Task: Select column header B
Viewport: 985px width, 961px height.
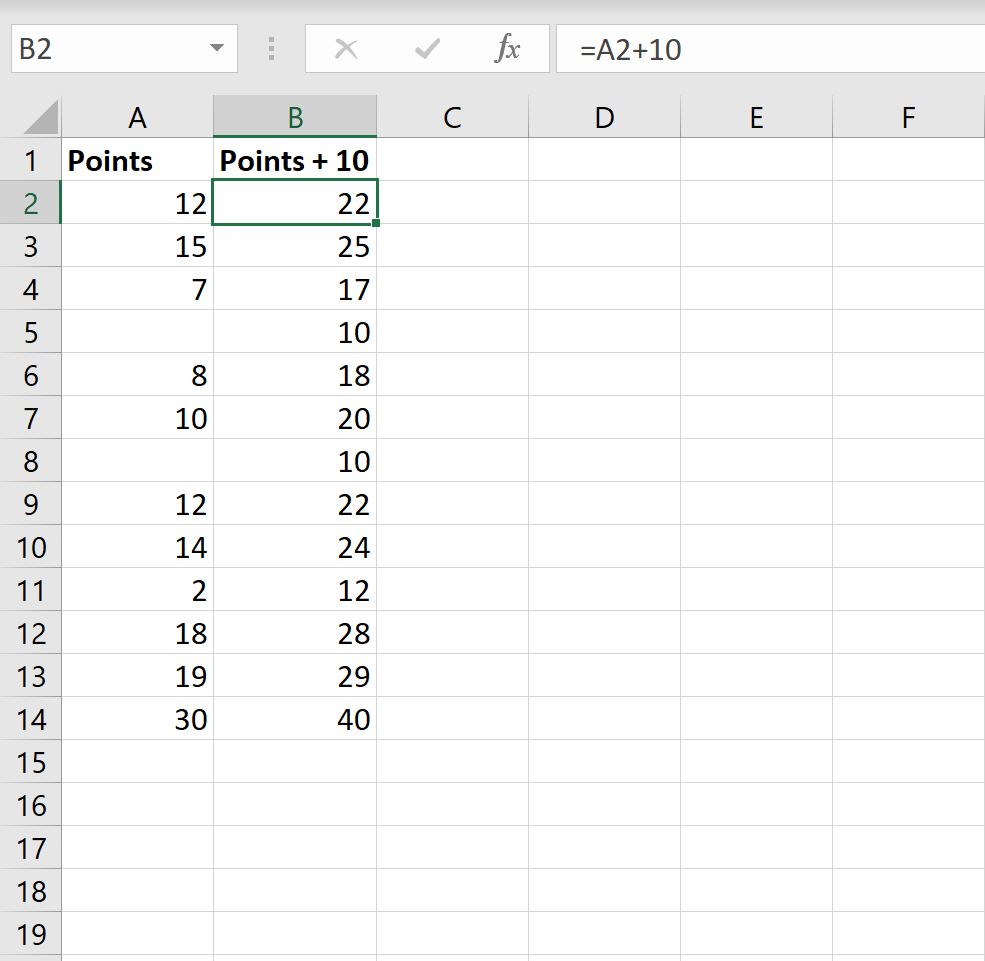Action: pos(294,116)
